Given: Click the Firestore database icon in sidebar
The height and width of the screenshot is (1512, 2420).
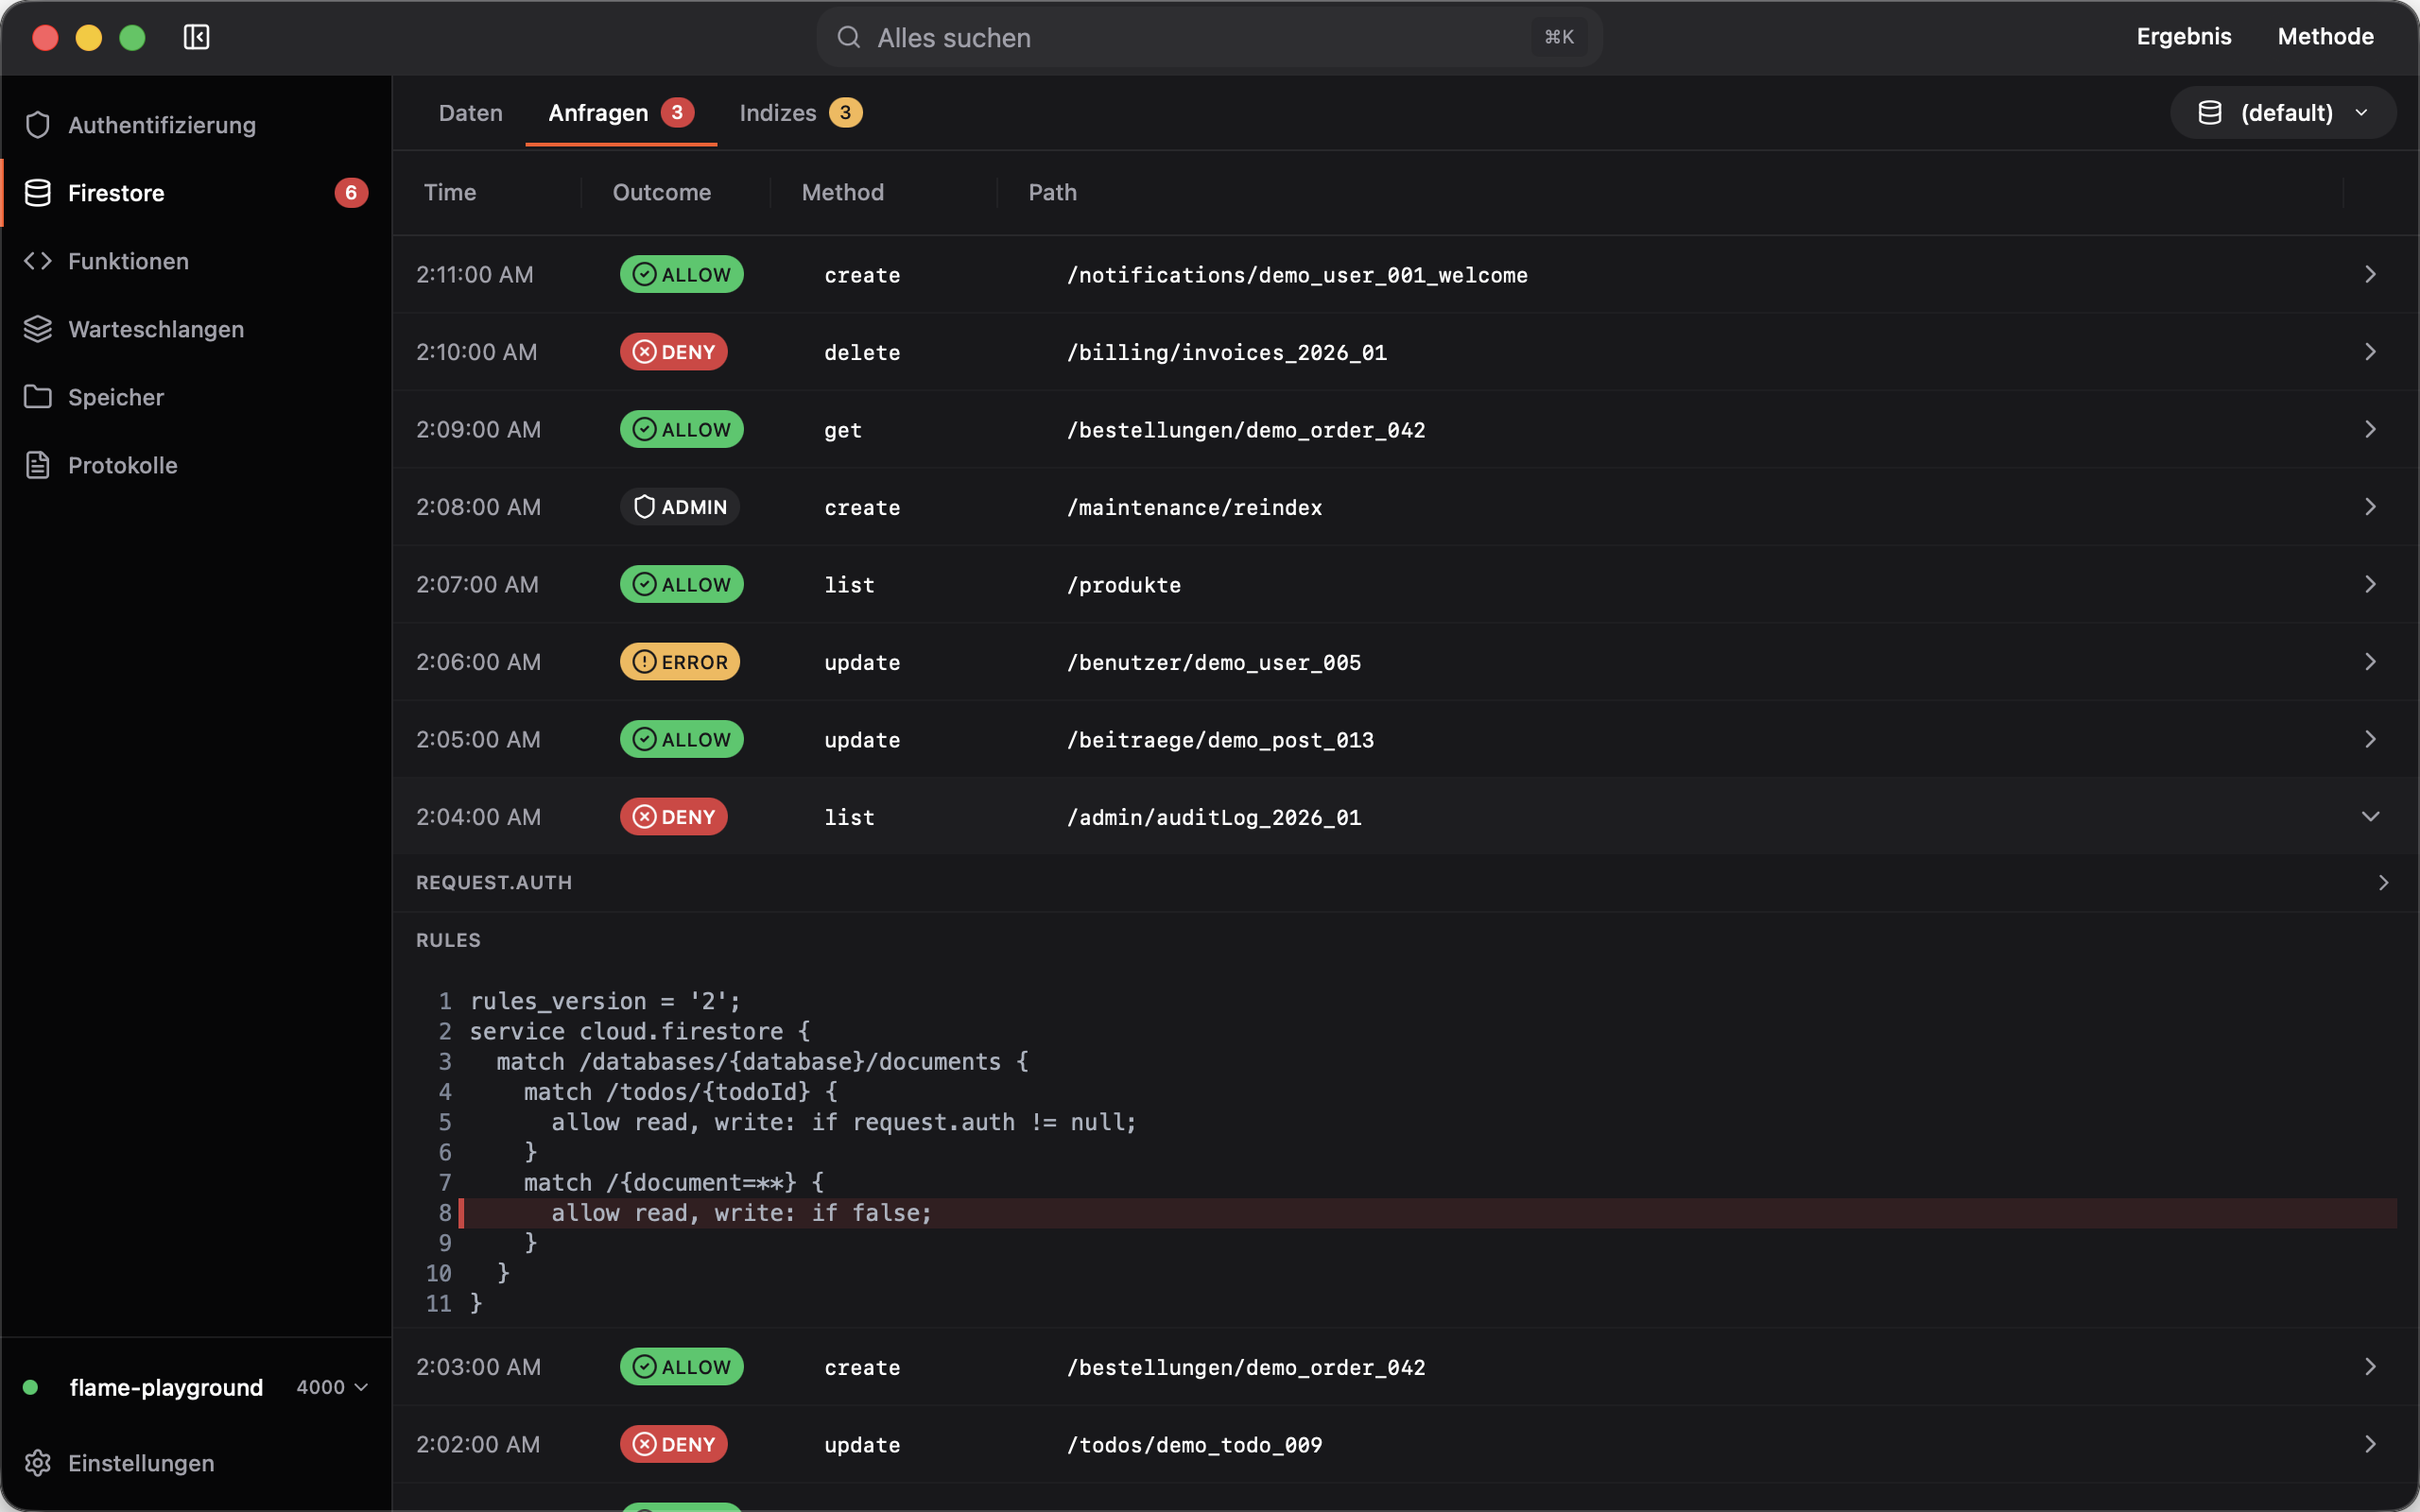Looking at the screenshot, I should click(38, 193).
